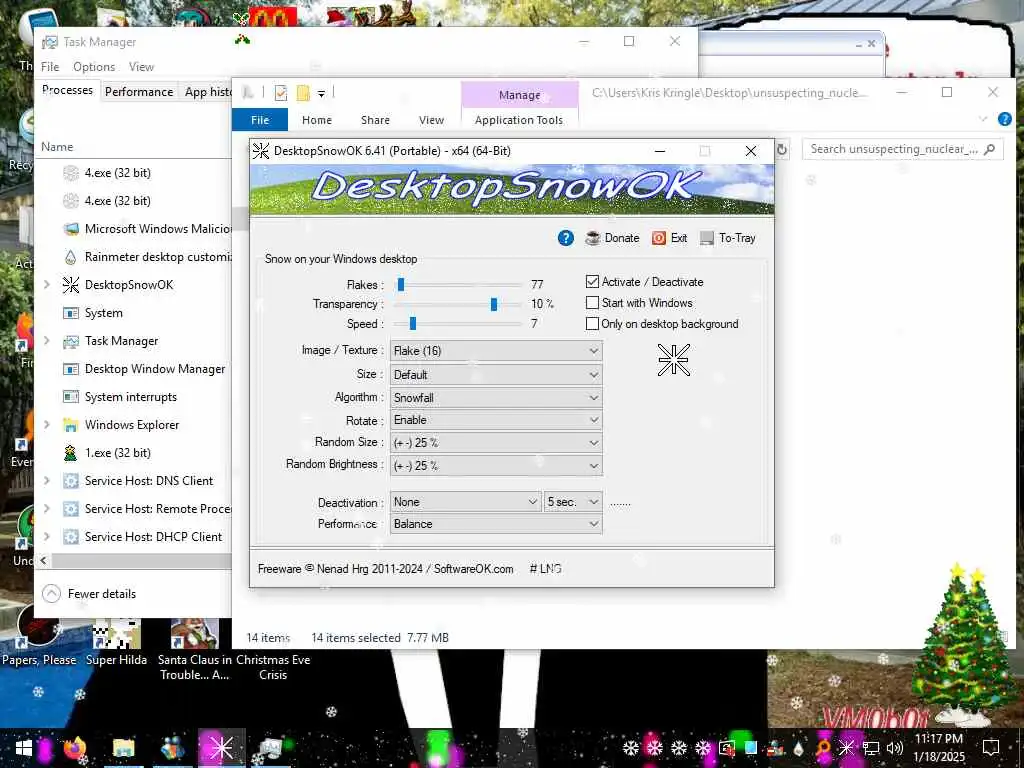
Task: Open the Algorithm dropdown showing Snowfall
Action: (x=496, y=398)
